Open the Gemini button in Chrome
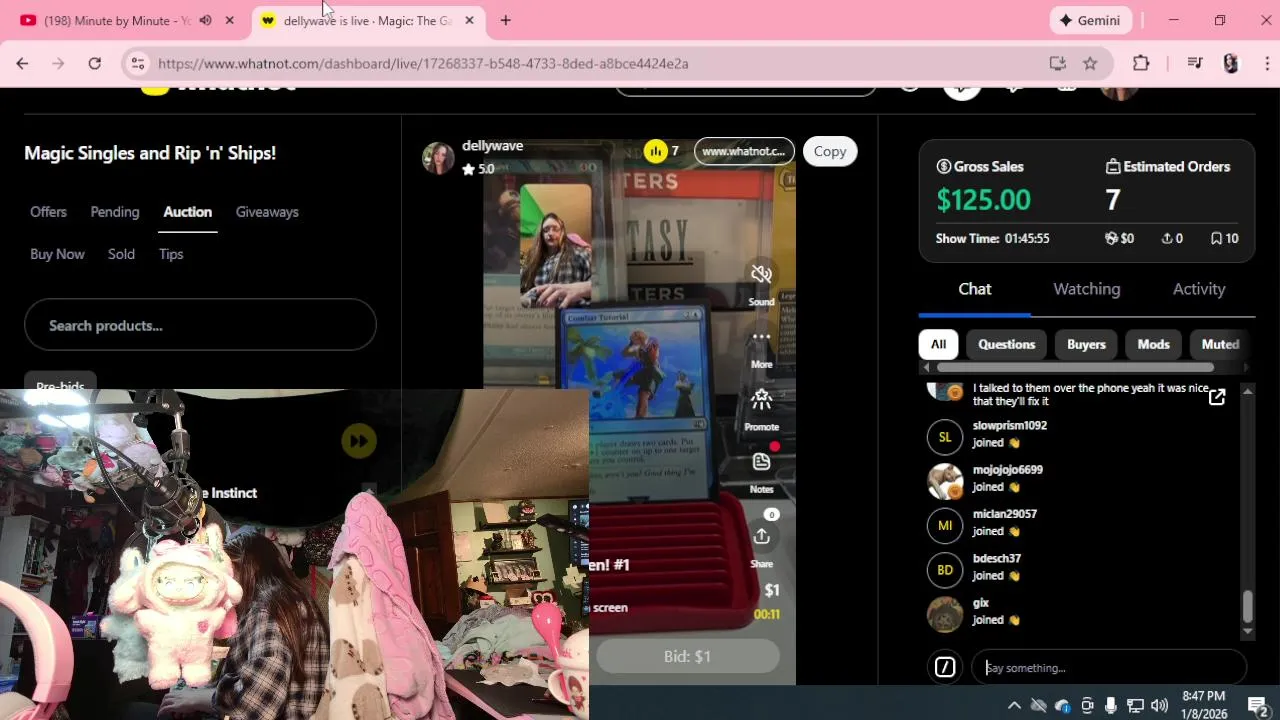This screenshot has width=1280, height=720. [x=1091, y=20]
